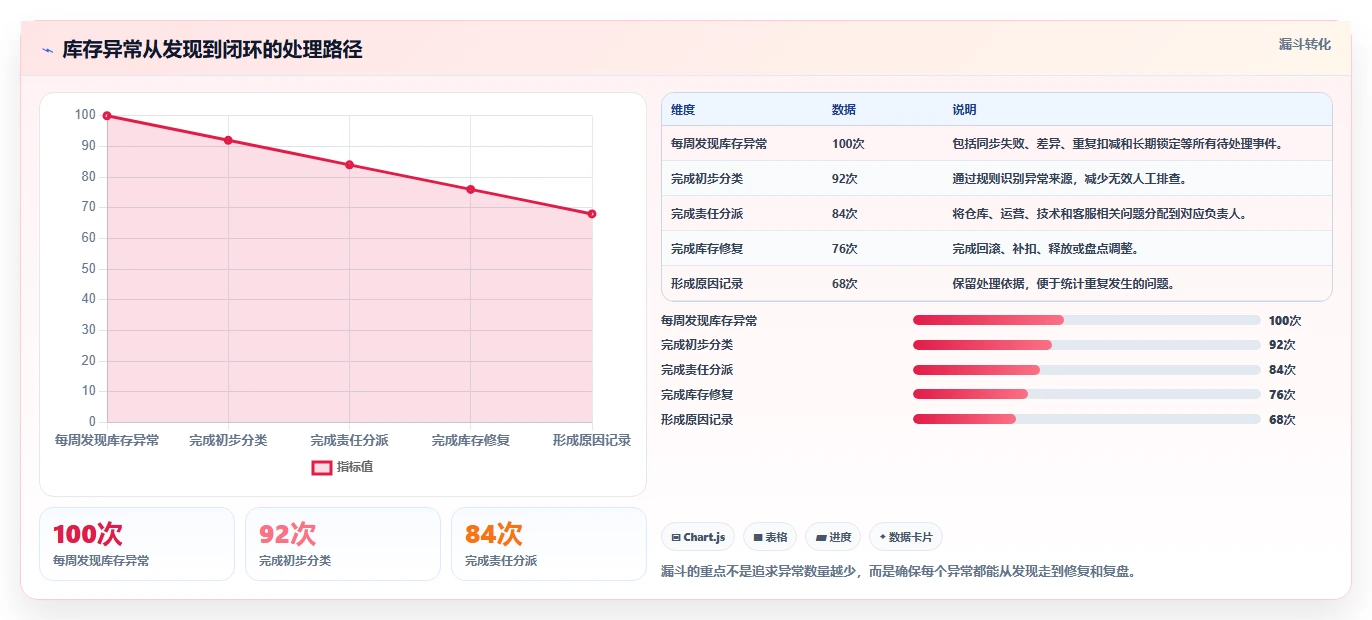Click the 100次 table cell

pos(882,143)
